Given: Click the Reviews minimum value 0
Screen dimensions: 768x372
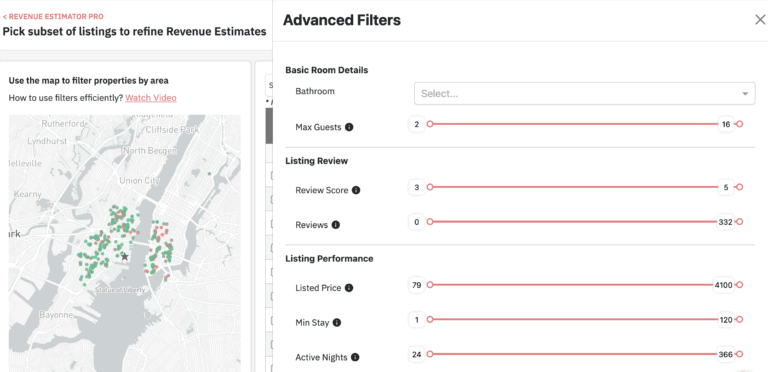Looking at the screenshot, I should tap(417, 222).
